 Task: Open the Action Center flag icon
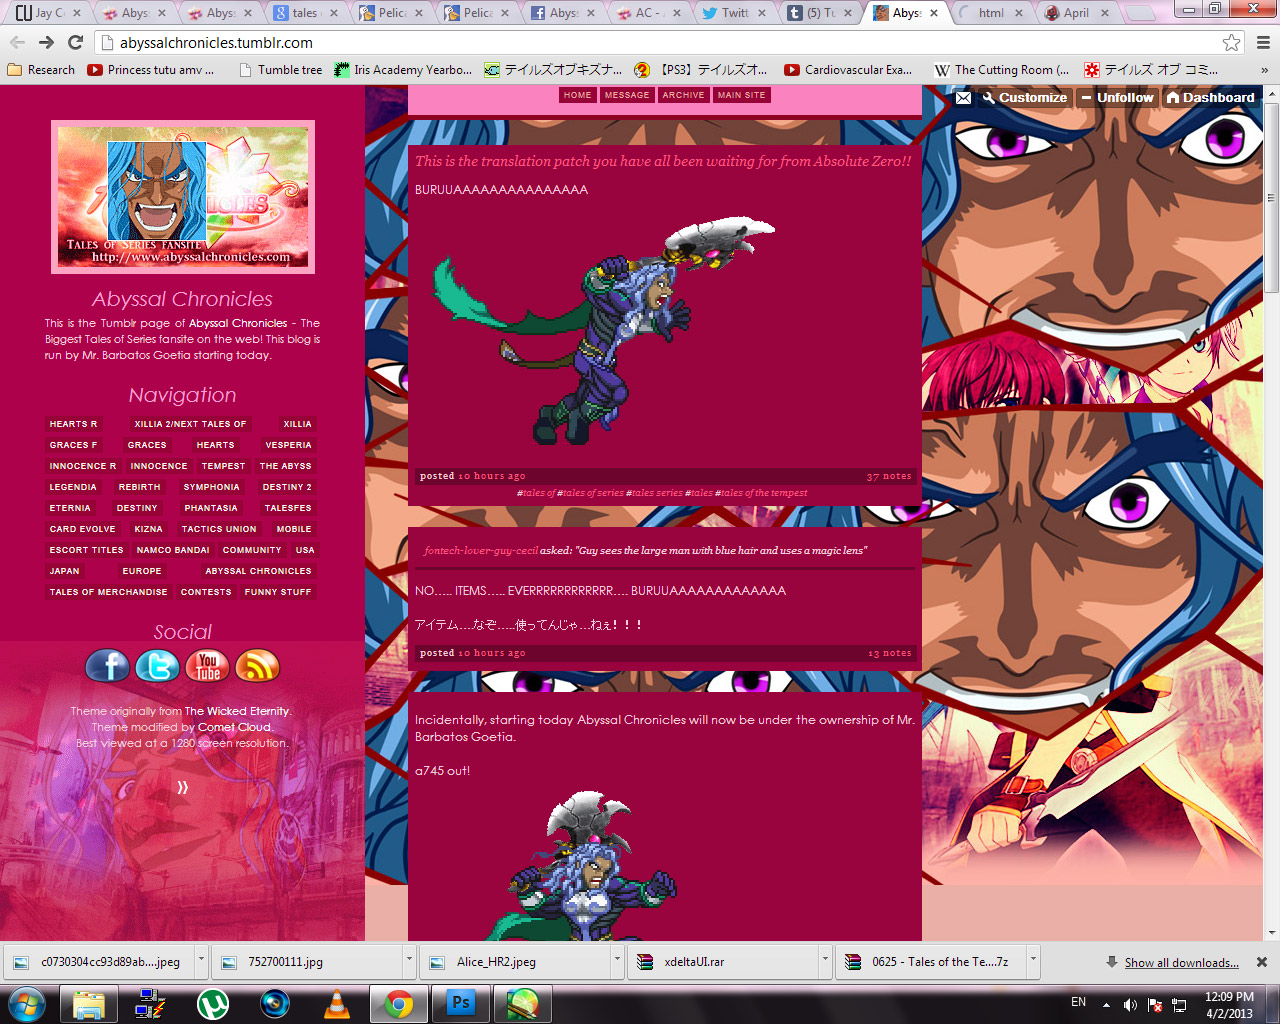tap(1155, 1004)
